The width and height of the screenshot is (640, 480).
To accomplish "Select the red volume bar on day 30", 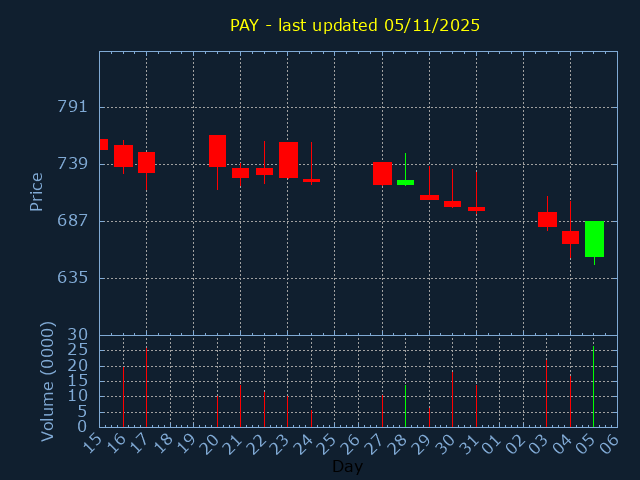I will (x=452, y=399).
